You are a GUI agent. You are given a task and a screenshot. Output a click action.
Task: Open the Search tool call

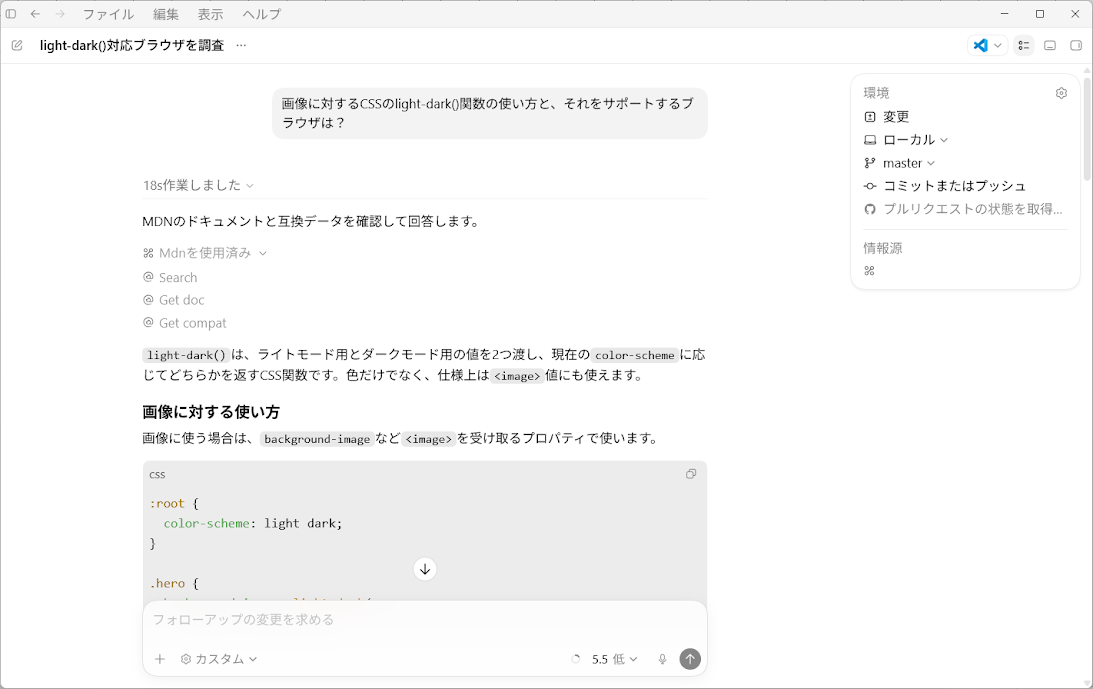pos(170,277)
